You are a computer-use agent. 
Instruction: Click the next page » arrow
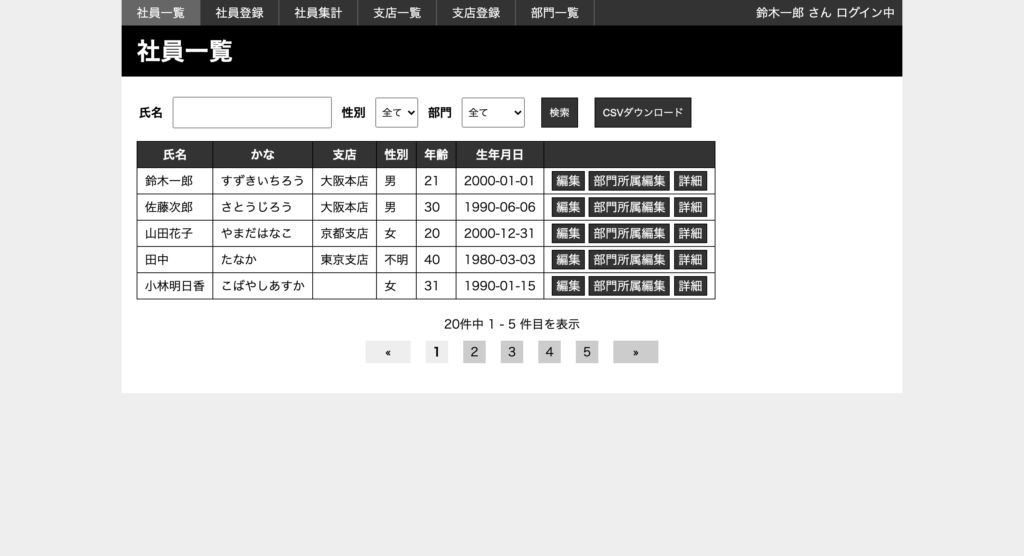click(635, 352)
